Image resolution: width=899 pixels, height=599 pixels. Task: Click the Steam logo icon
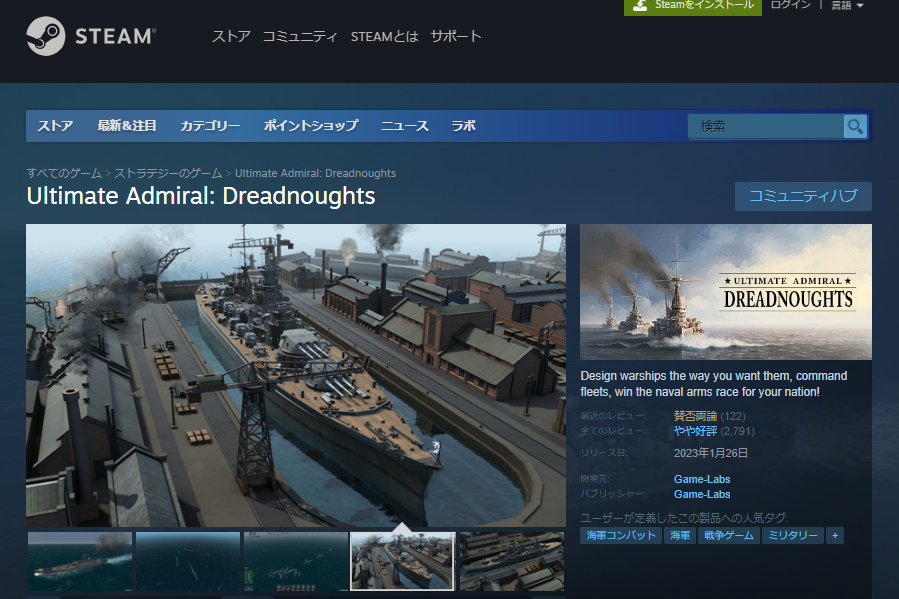point(46,37)
